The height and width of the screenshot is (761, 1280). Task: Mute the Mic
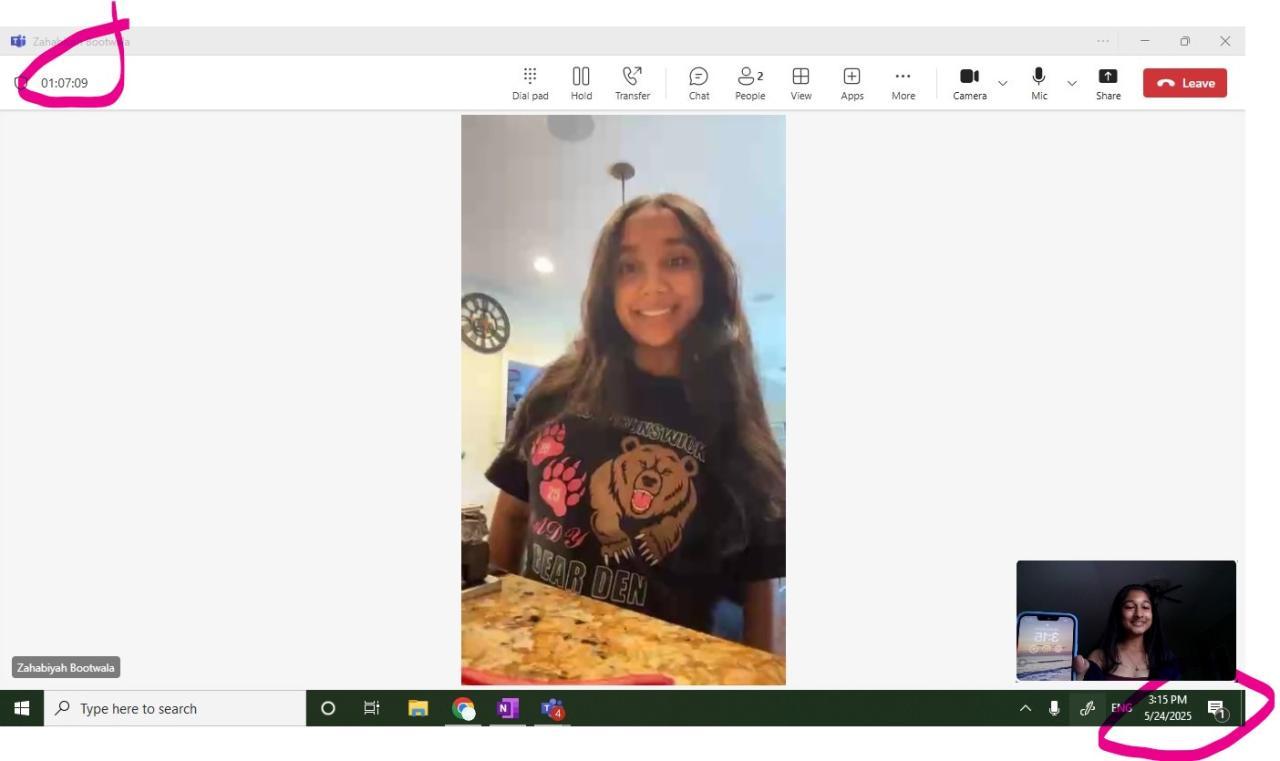click(1039, 84)
